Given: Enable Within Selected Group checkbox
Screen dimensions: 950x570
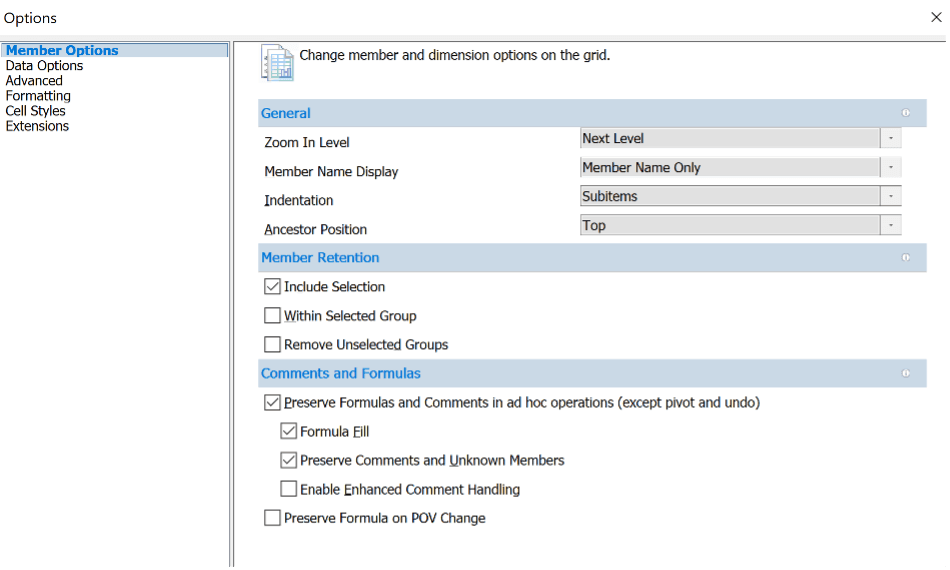Looking at the screenshot, I should coord(272,316).
